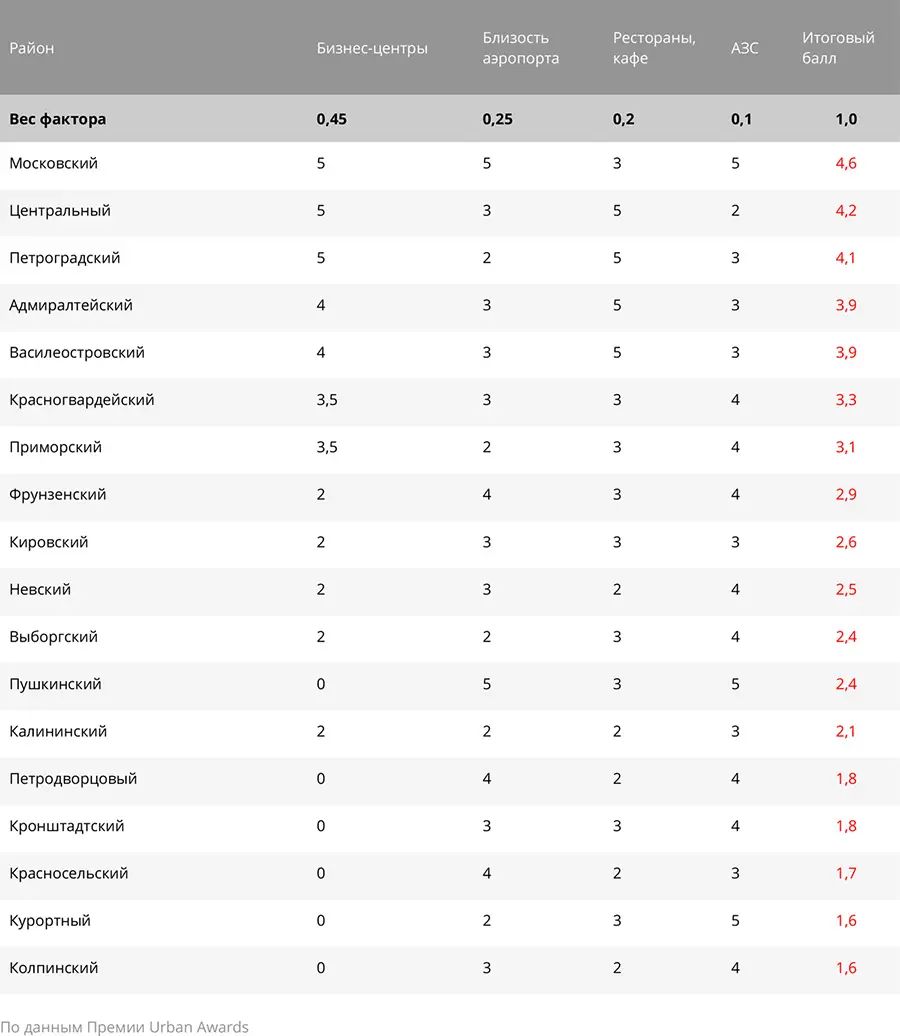The image size is (900, 1036).
Task: Click the "По данным Премии Urban Awards" caption
Action: (x=124, y=1026)
